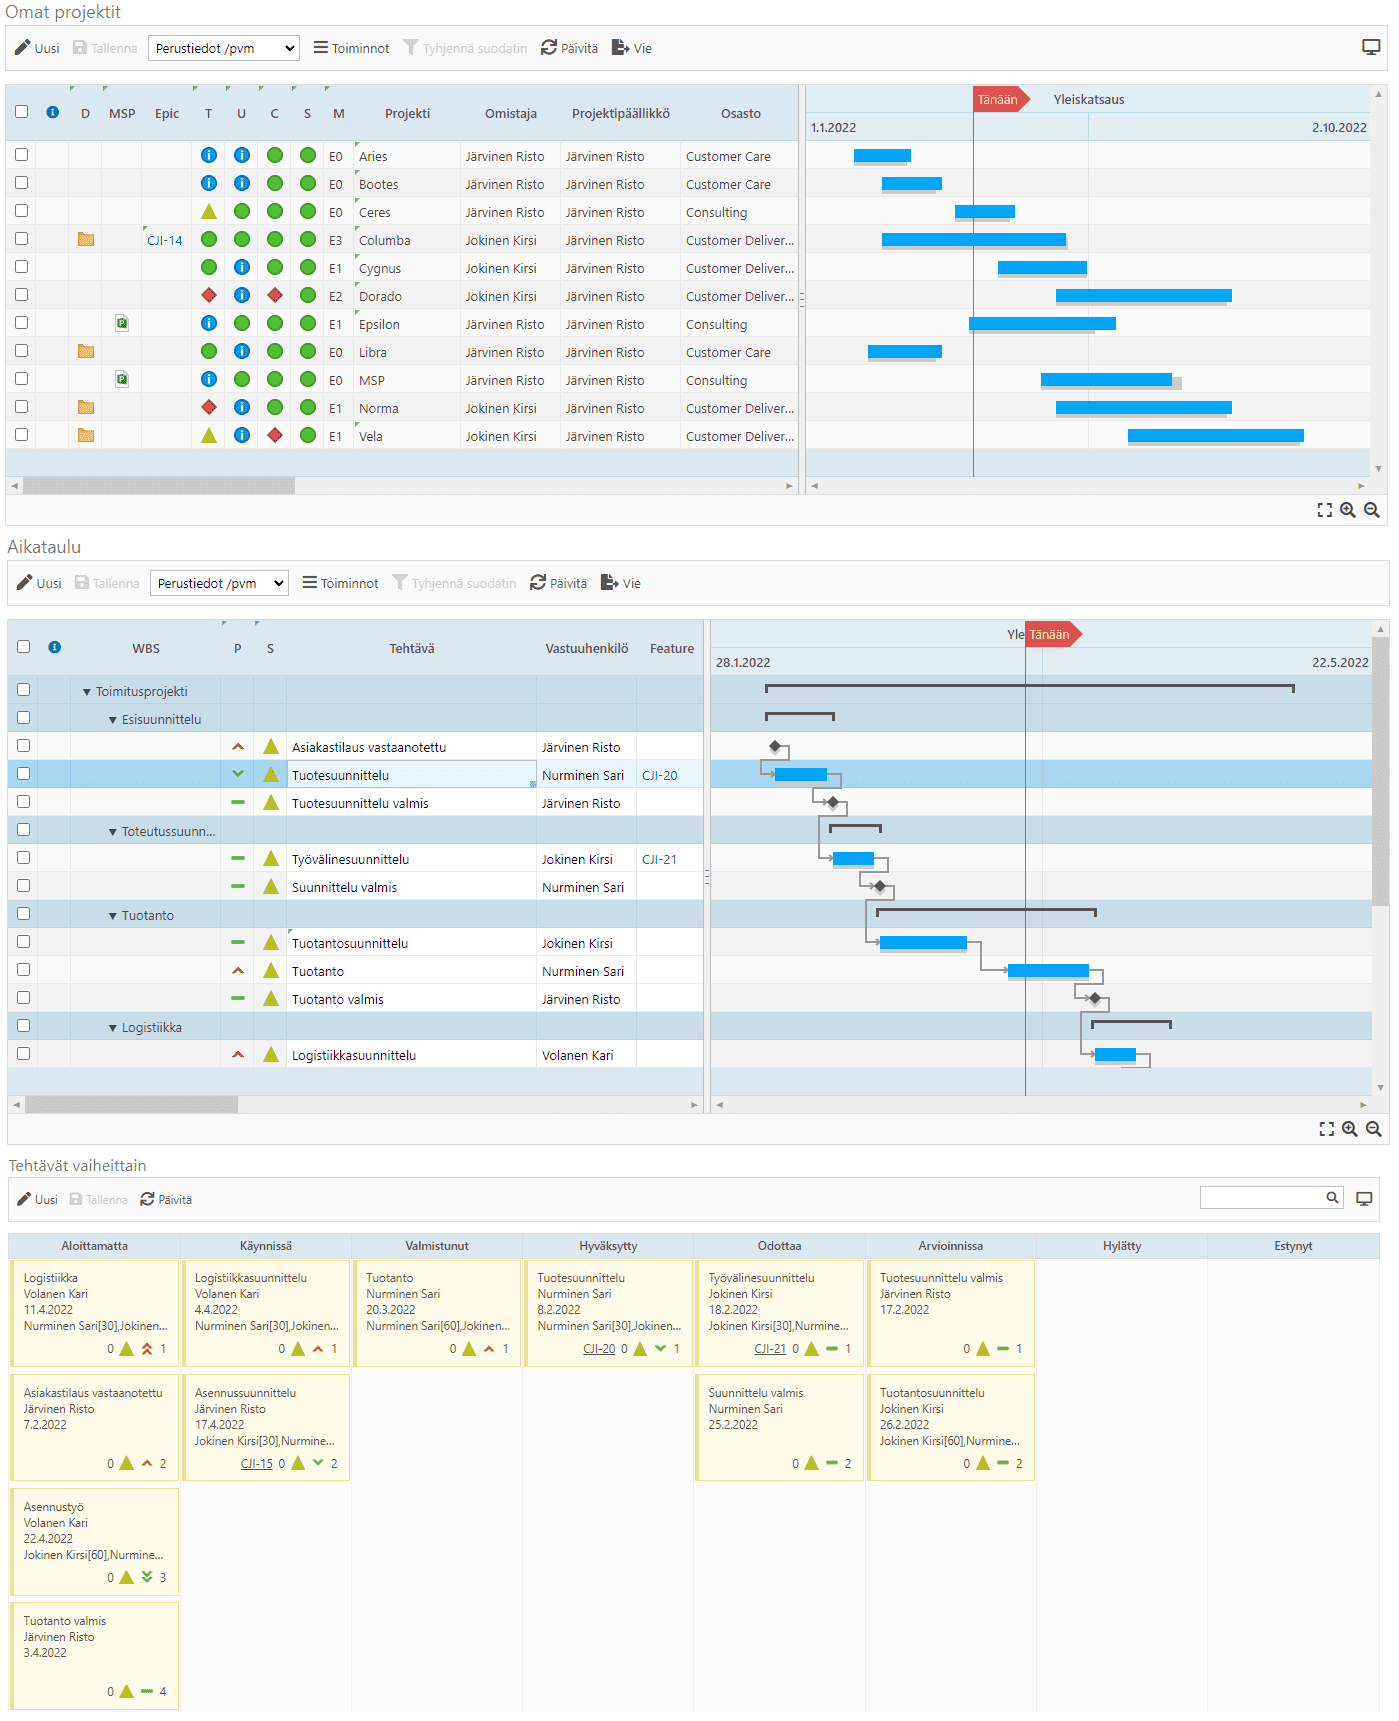This screenshot has width=1399, height=1721.
Task: Check the checkbox for Aries project
Action: (22, 155)
